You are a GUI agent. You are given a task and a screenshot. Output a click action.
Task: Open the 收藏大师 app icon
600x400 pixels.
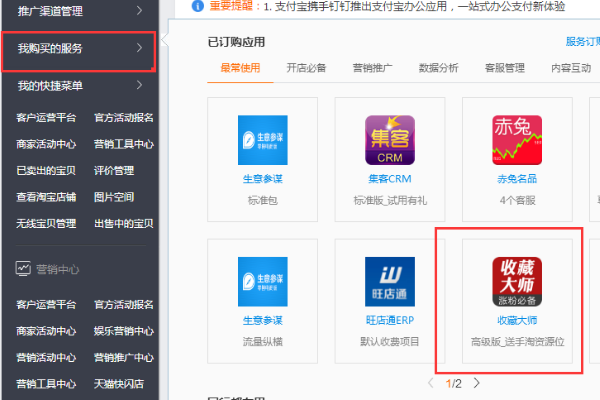tap(517, 282)
